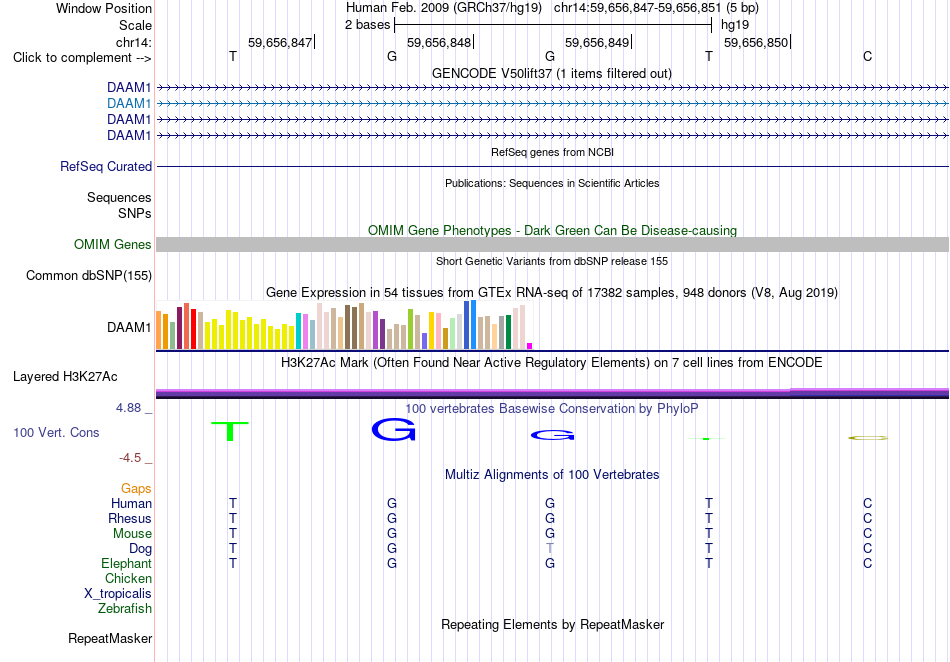The image size is (950, 662).
Task: Click the Rhesus species label
Action: 130,519
